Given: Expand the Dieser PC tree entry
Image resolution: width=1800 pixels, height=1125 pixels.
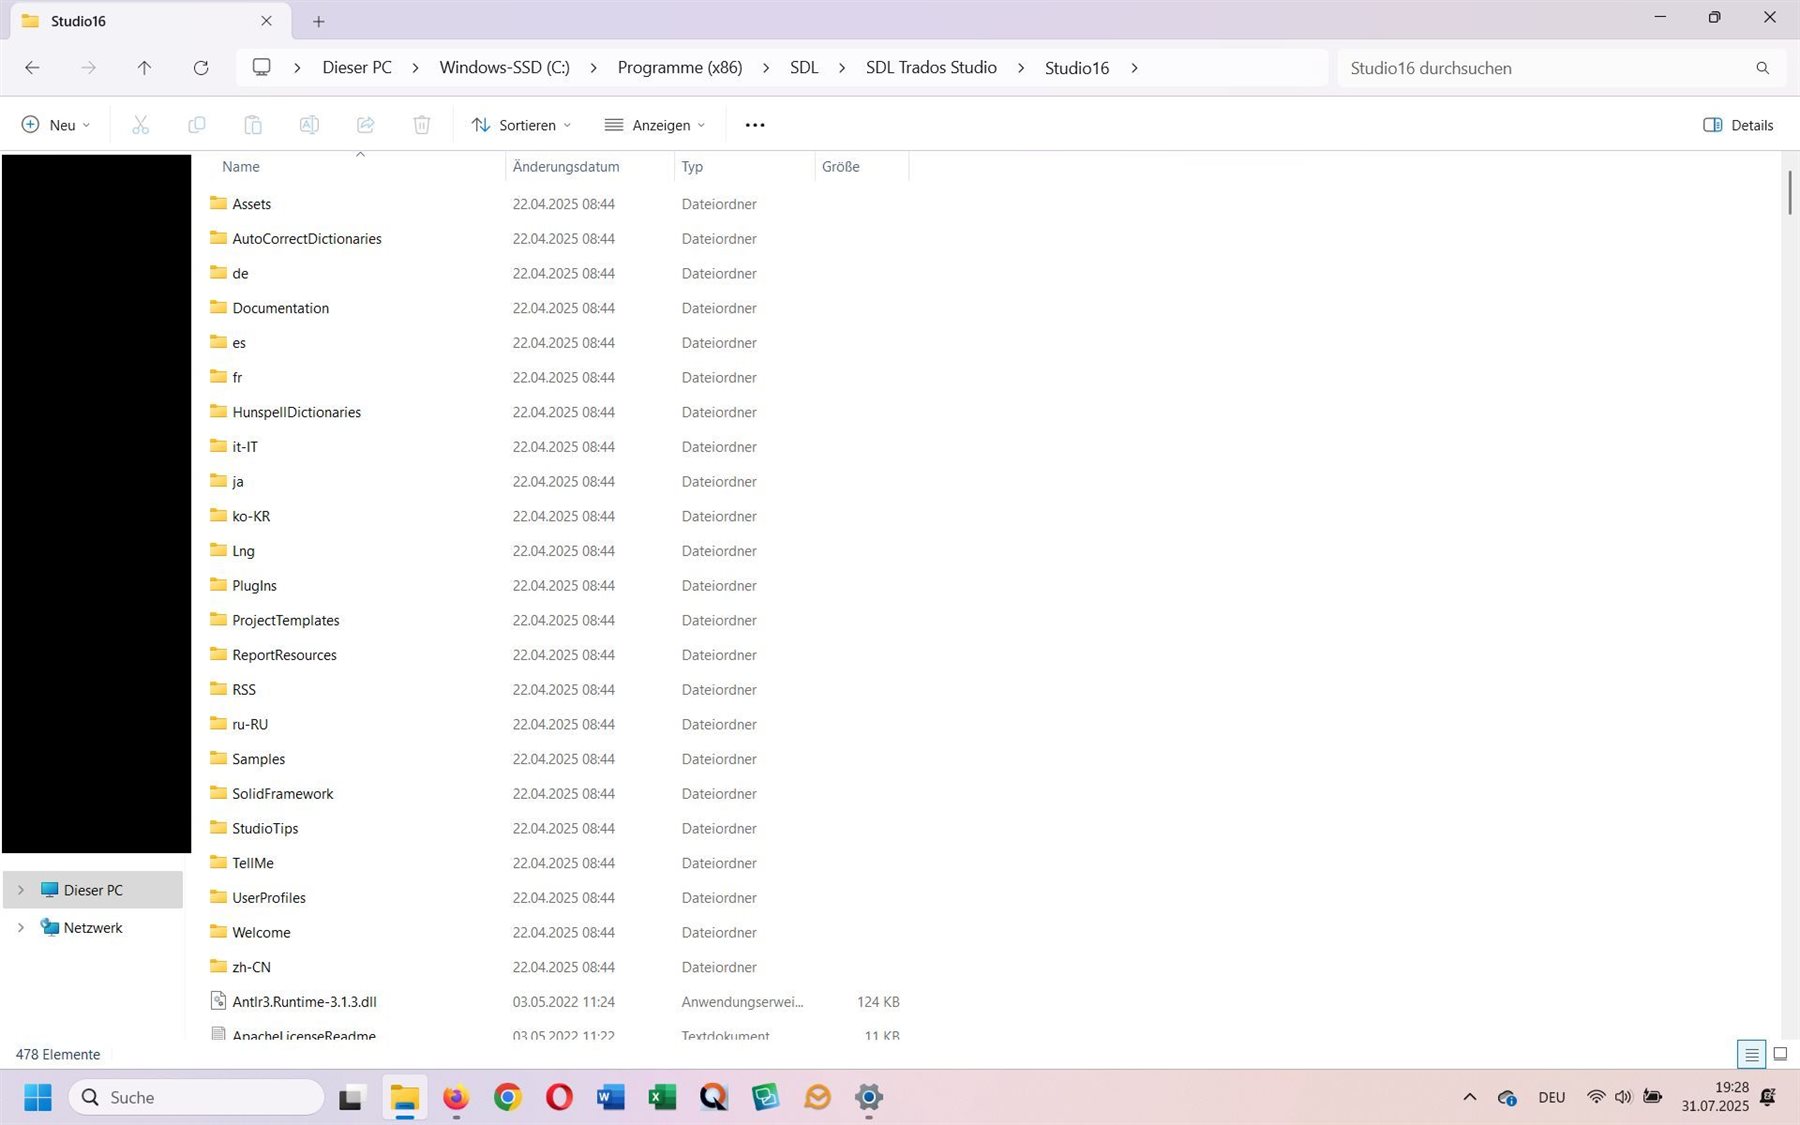Looking at the screenshot, I should 20,889.
